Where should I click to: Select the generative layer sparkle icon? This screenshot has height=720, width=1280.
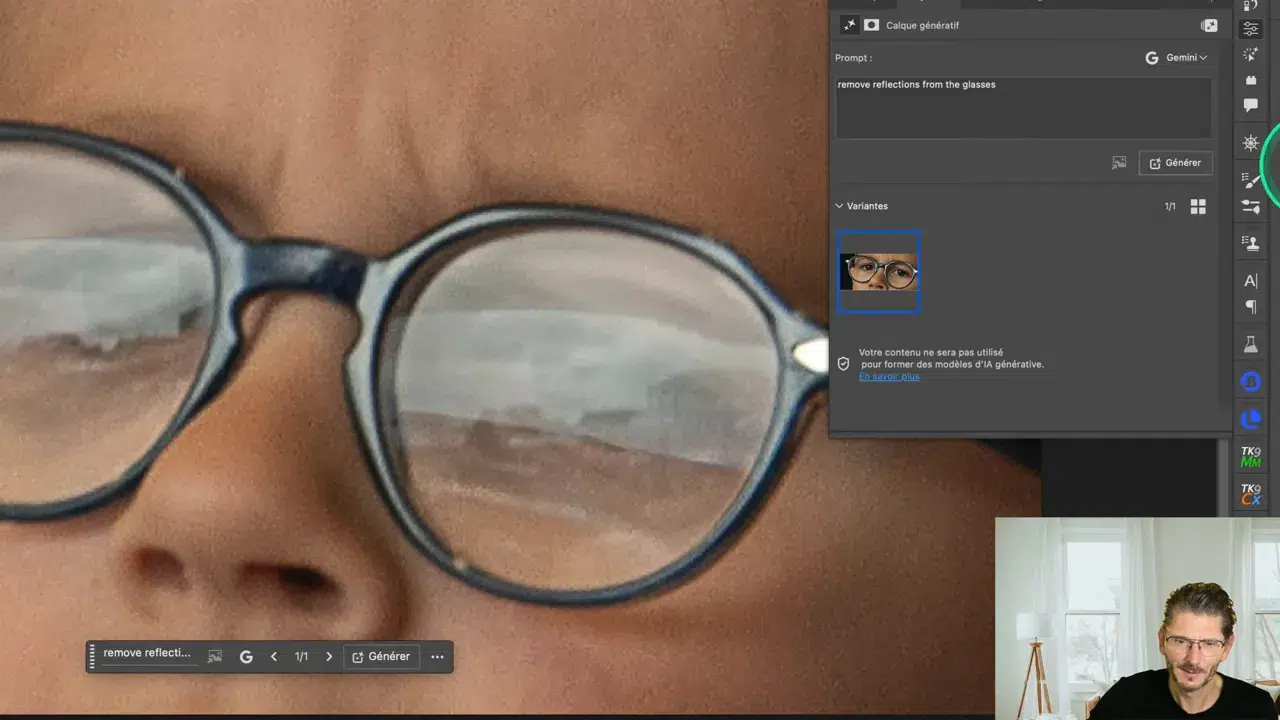(x=849, y=25)
